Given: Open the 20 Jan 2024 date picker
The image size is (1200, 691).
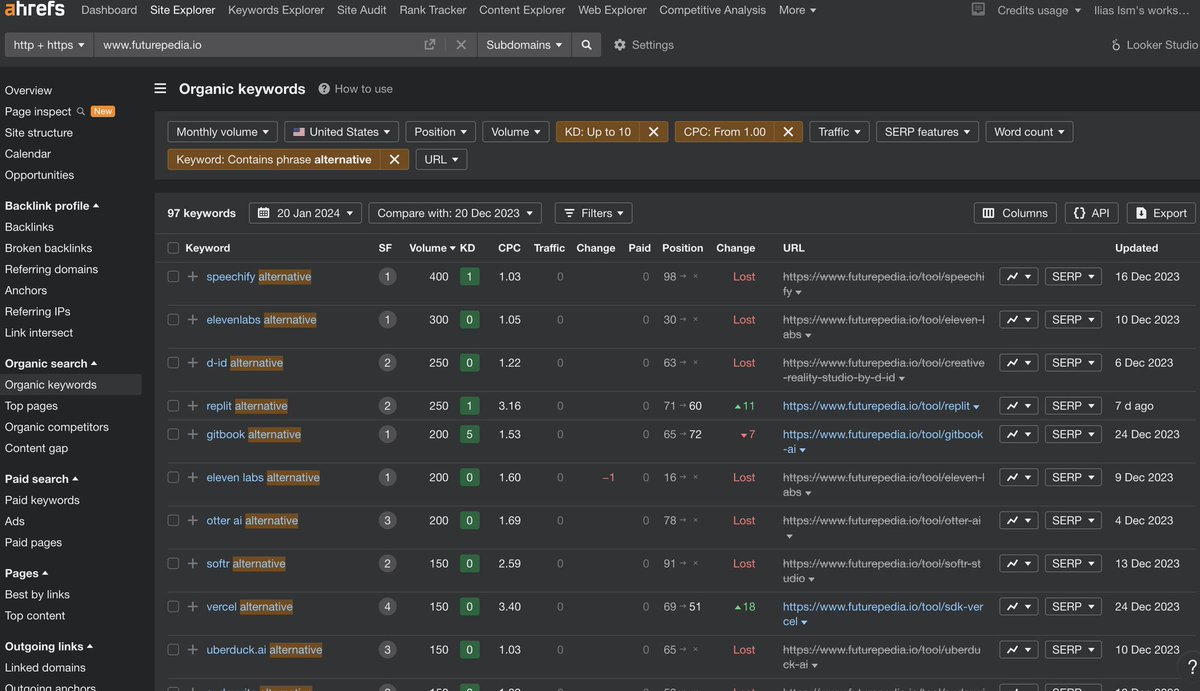Looking at the screenshot, I should coord(305,213).
